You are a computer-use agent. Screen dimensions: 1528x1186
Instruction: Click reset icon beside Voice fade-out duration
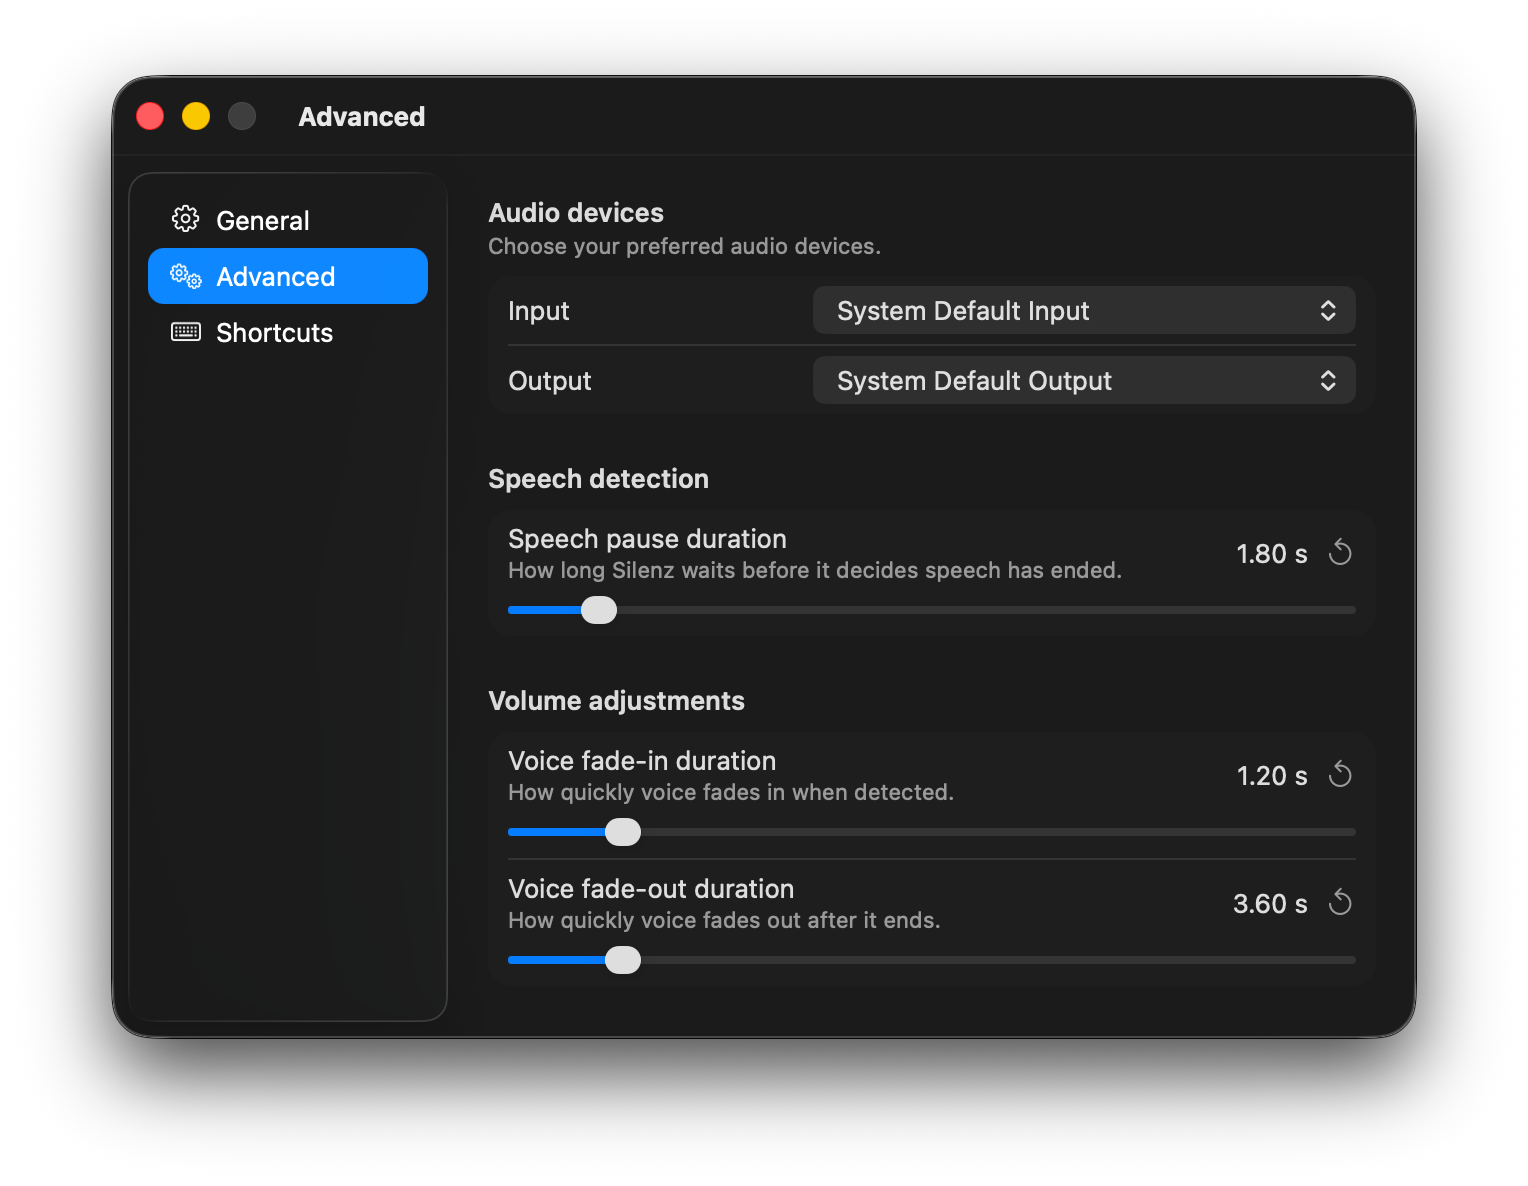tap(1340, 902)
